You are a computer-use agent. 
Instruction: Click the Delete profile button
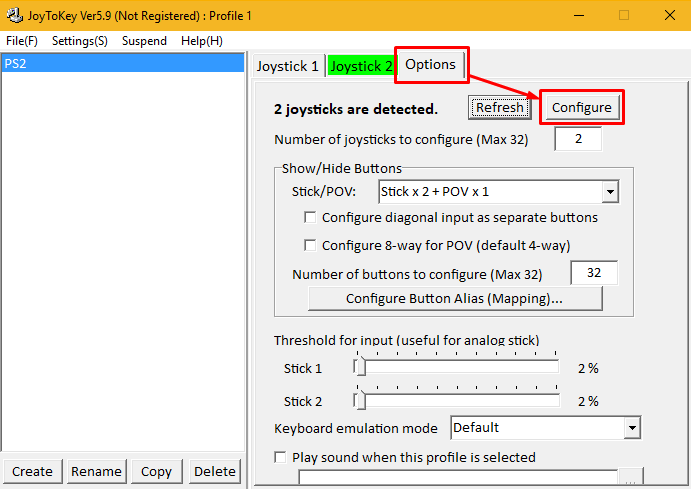215,472
